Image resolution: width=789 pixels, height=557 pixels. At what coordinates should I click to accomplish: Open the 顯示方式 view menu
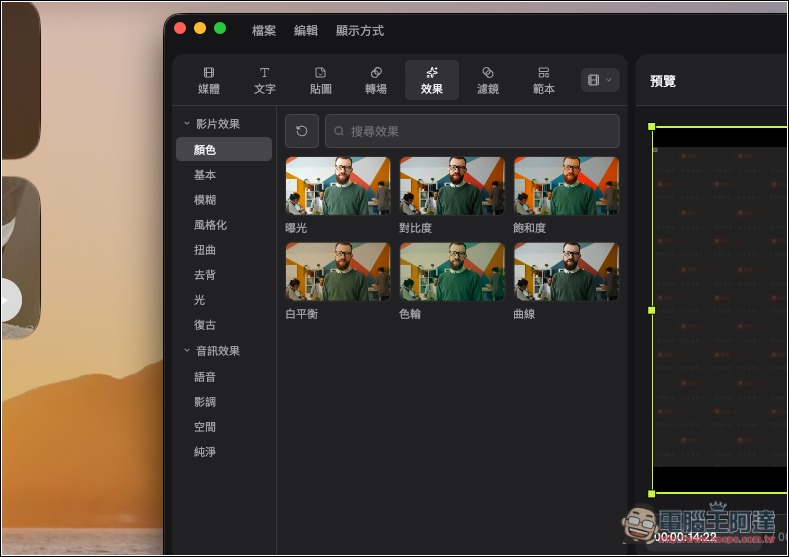click(360, 31)
